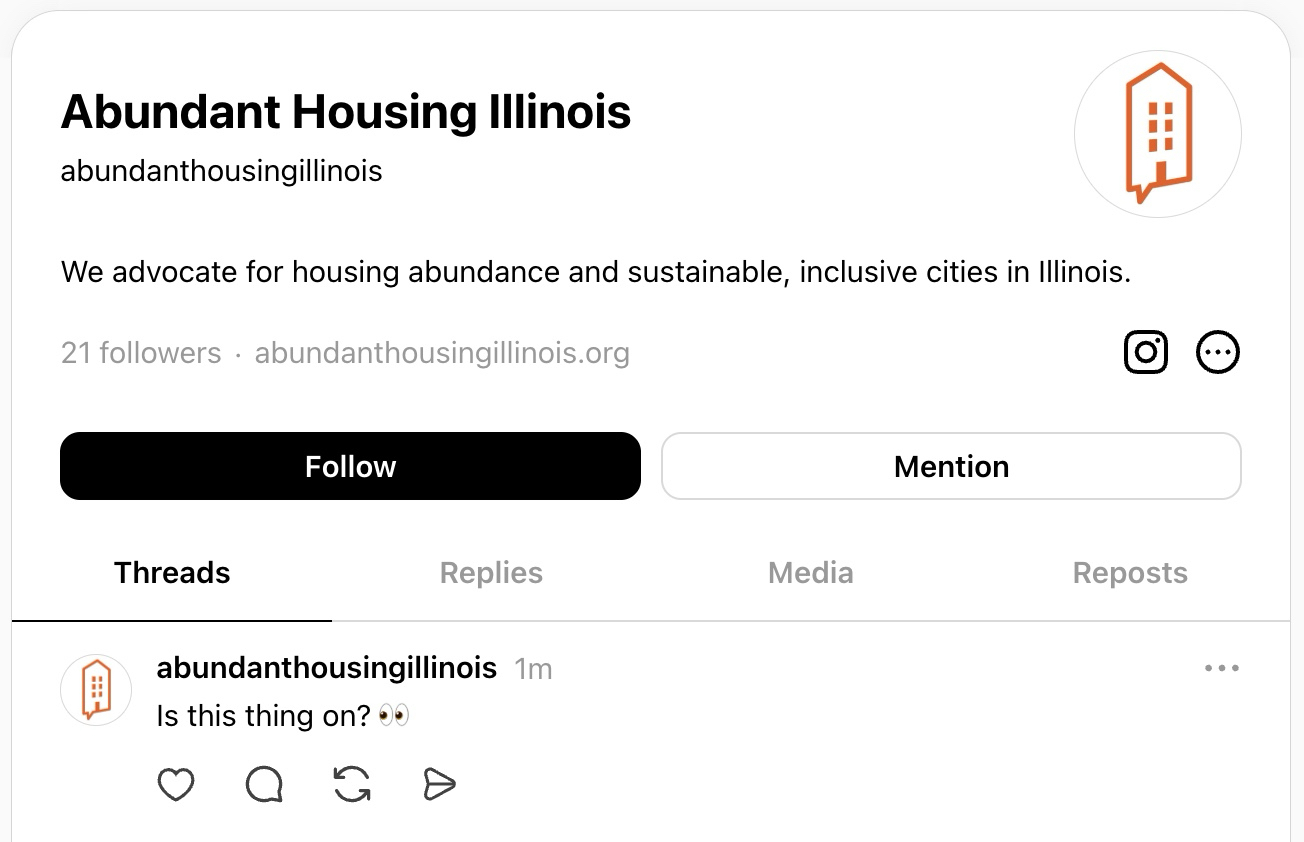This screenshot has height=842, width=1304.
Task: Click the Mention button
Action: tap(951, 466)
